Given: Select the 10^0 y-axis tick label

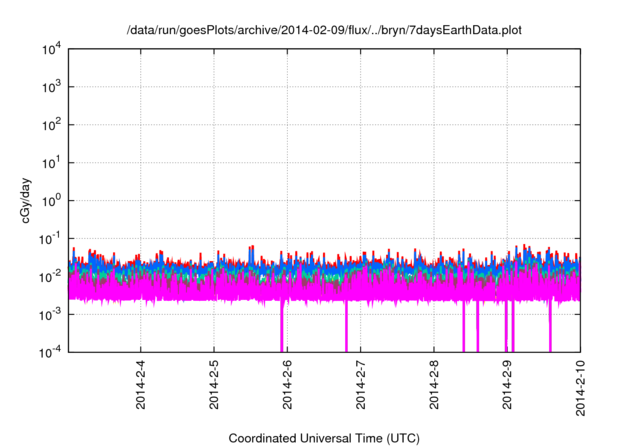Looking at the screenshot, I should pyautogui.click(x=51, y=200).
